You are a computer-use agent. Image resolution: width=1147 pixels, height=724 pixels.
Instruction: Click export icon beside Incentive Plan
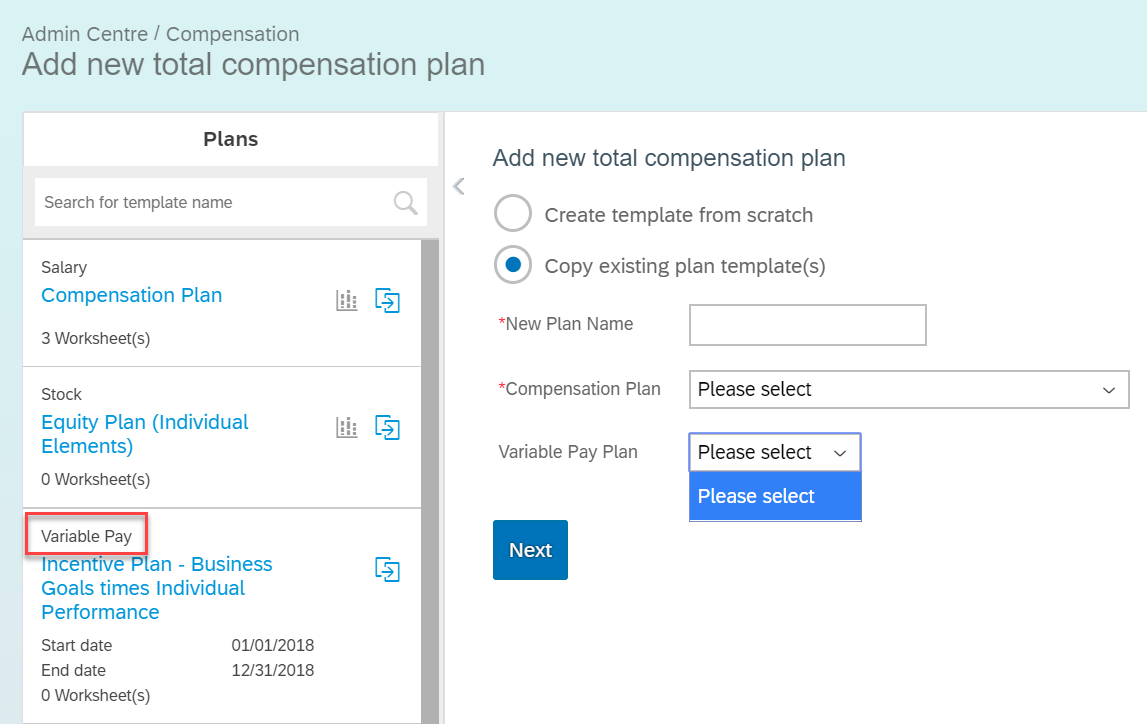point(388,570)
